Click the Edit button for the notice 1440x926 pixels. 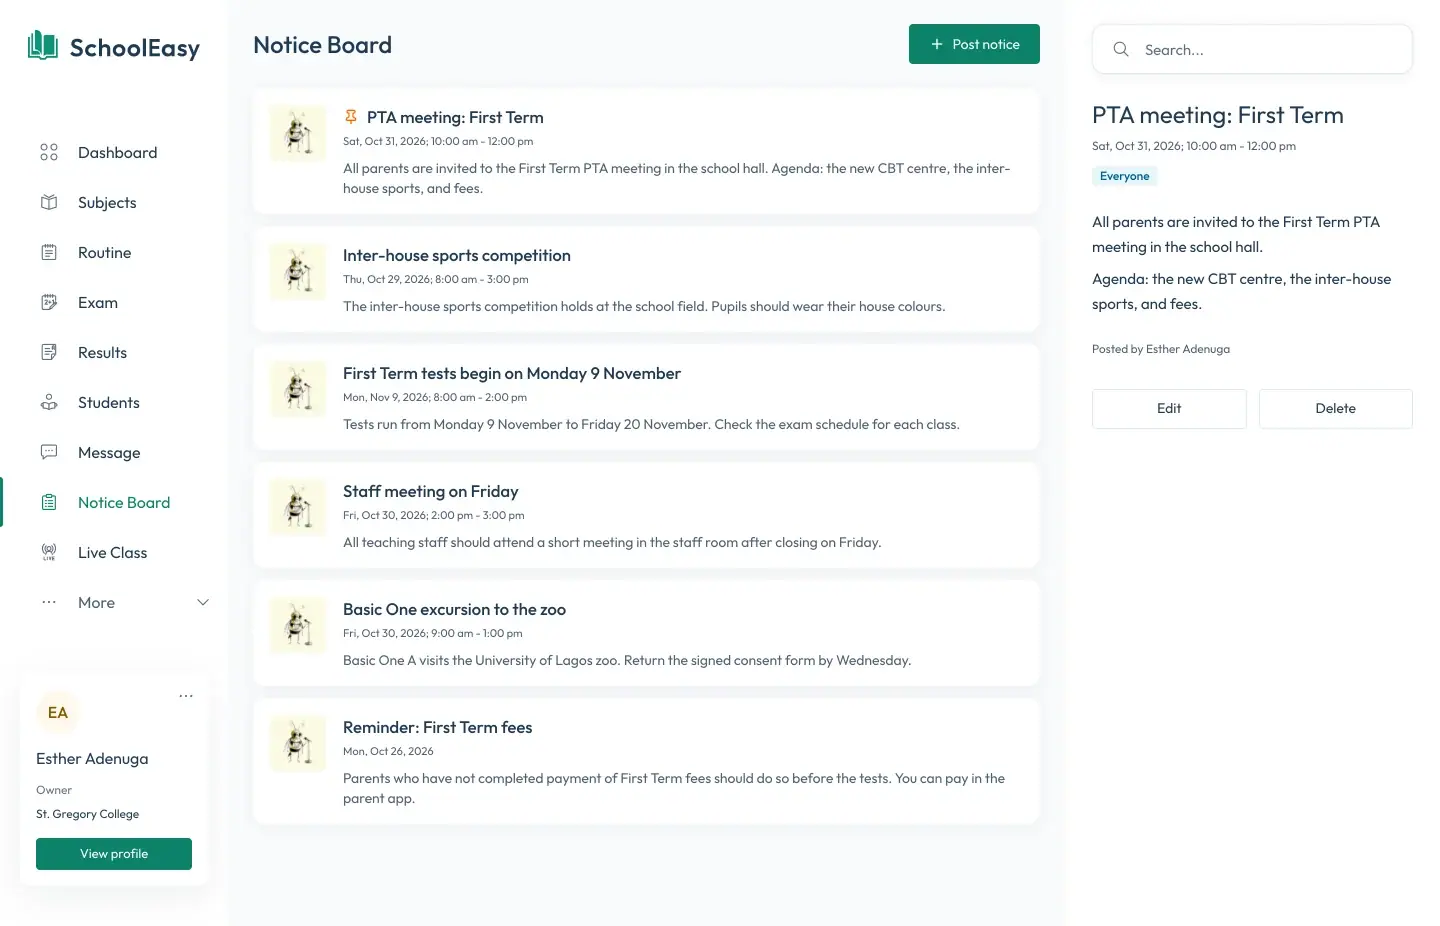1169,408
